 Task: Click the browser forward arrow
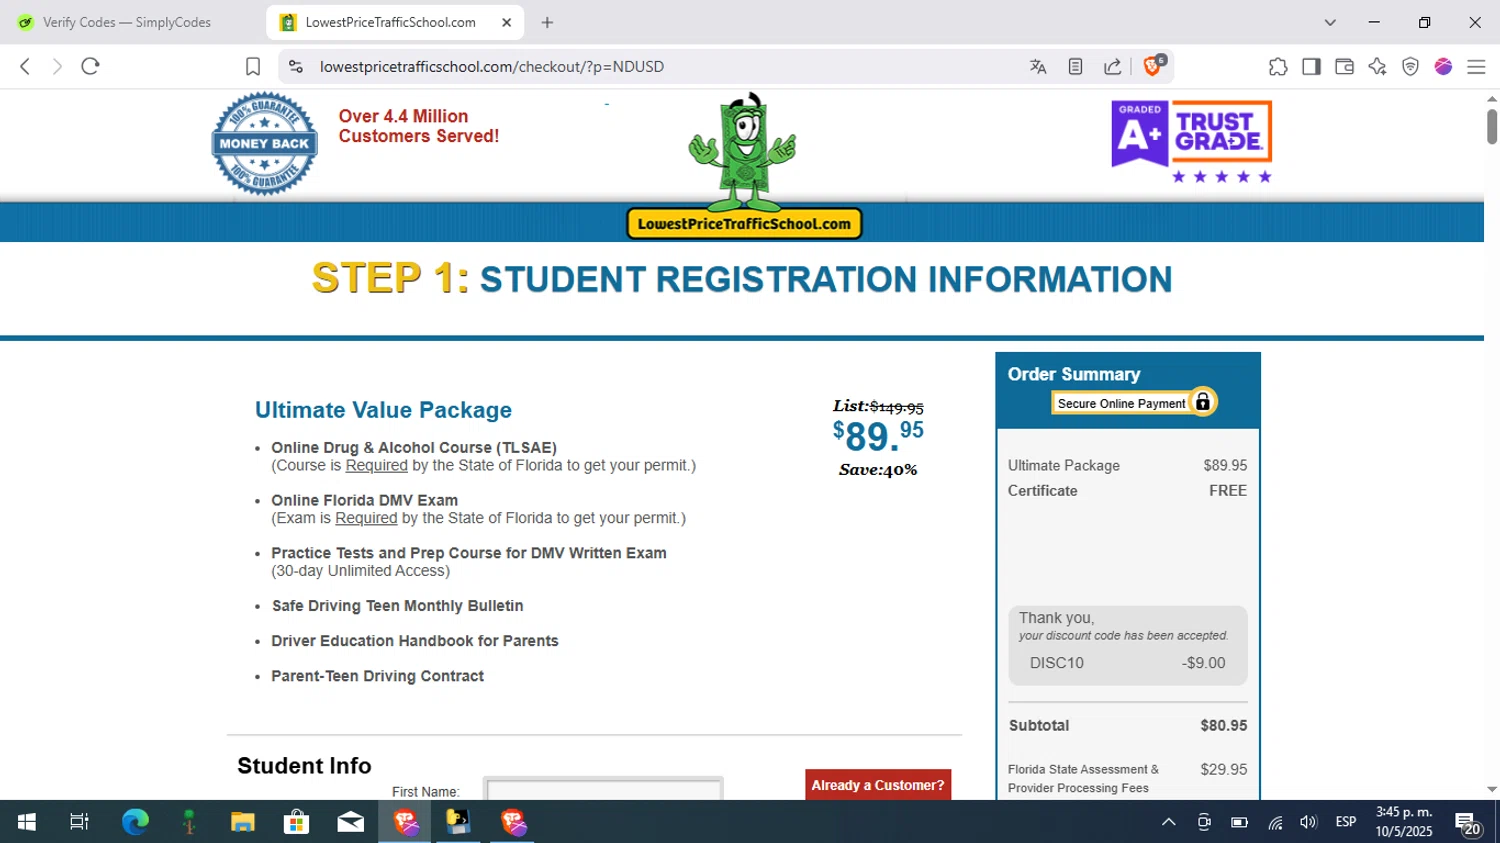(57, 66)
